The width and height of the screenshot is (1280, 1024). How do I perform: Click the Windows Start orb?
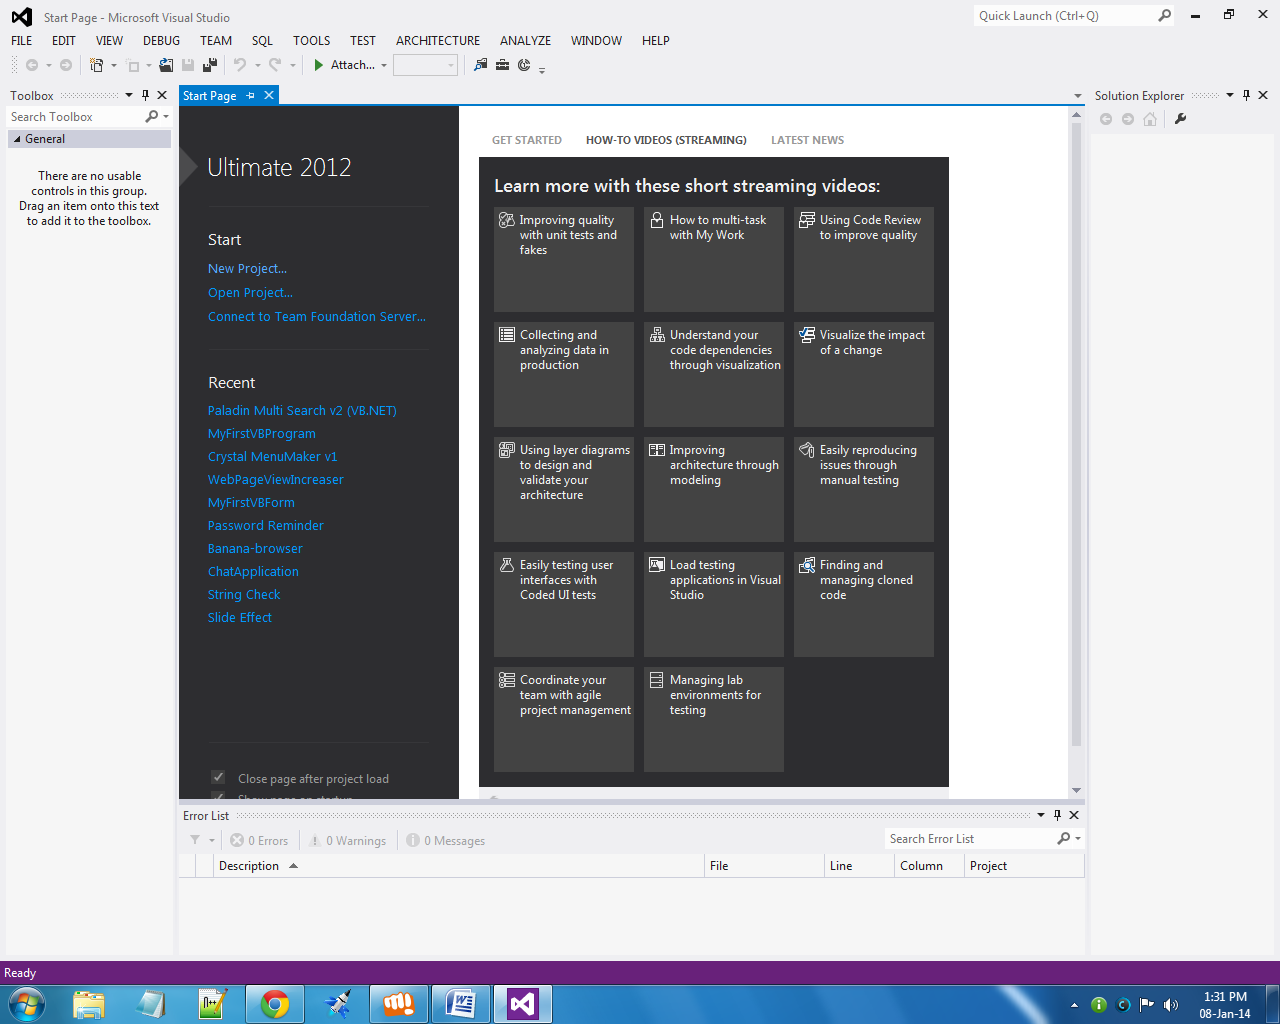coord(27,1004)
